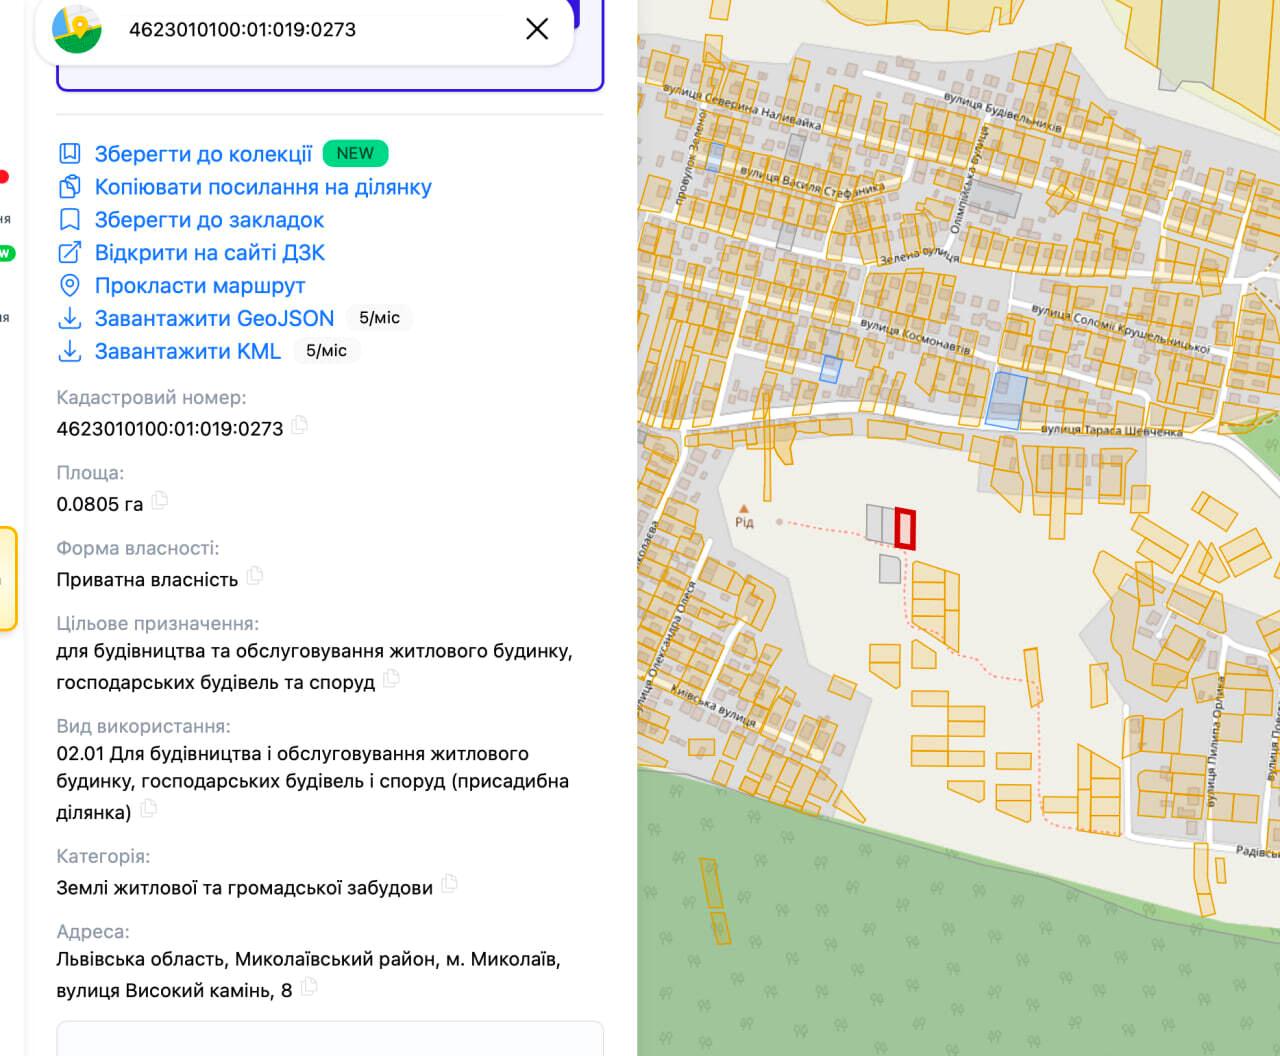Select 'Завантажити GeoJSON'
Screen dimensions: 1280x1056
pyautogui.click(x=214, y=319)
